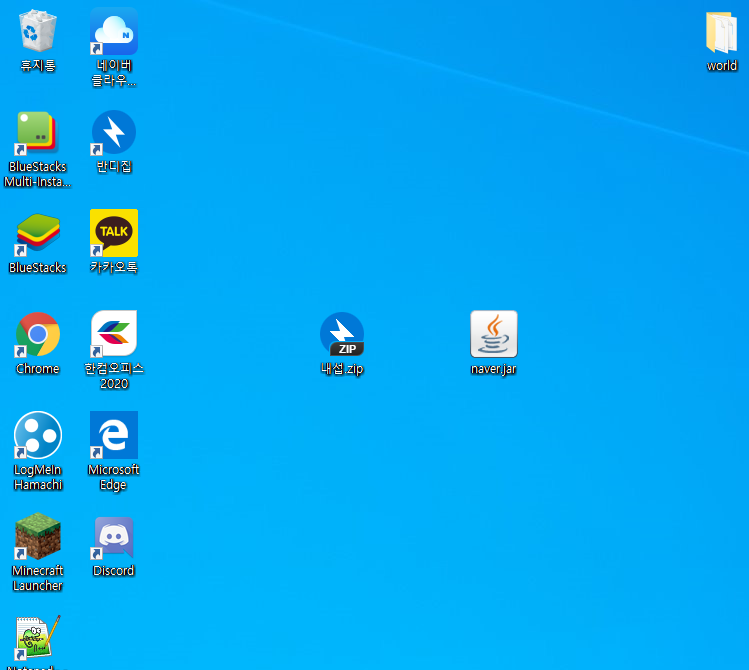749x670 pixels.
Task: Click the 'Chrome' label text
Action: point(38,369)
